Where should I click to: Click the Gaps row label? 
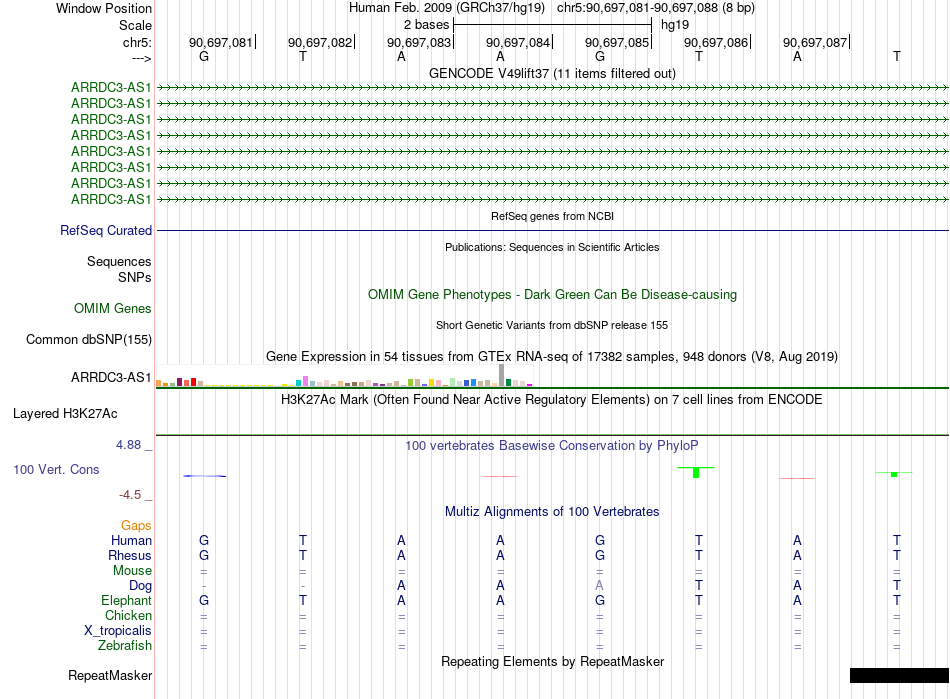tap(136, 525)
